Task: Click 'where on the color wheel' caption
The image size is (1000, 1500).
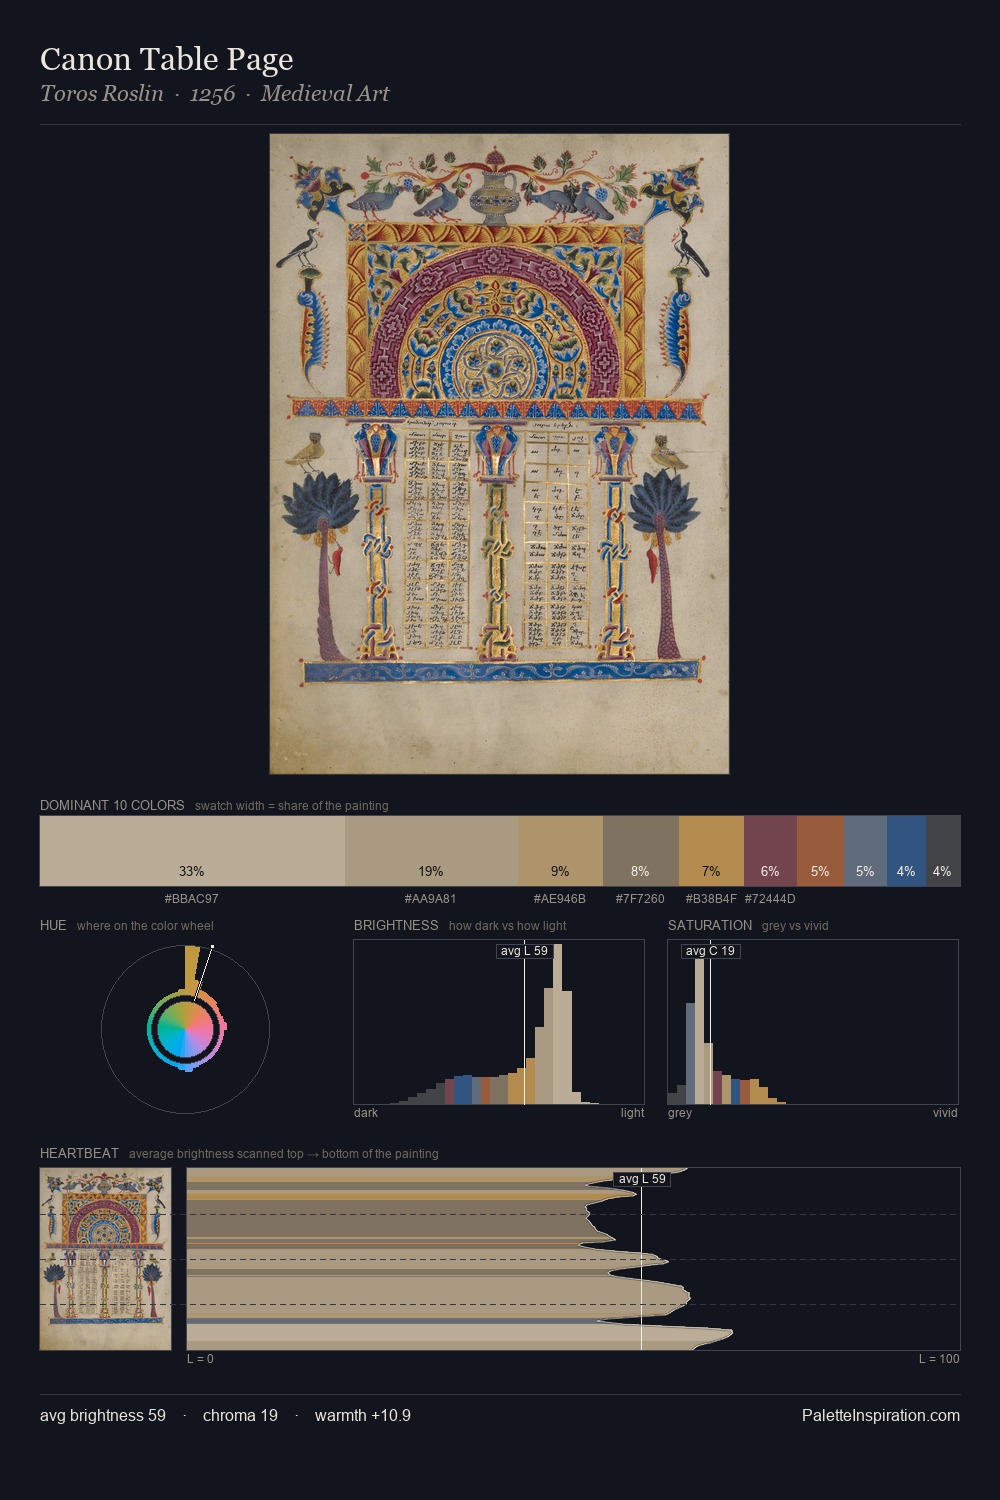Action: point(145,926)
